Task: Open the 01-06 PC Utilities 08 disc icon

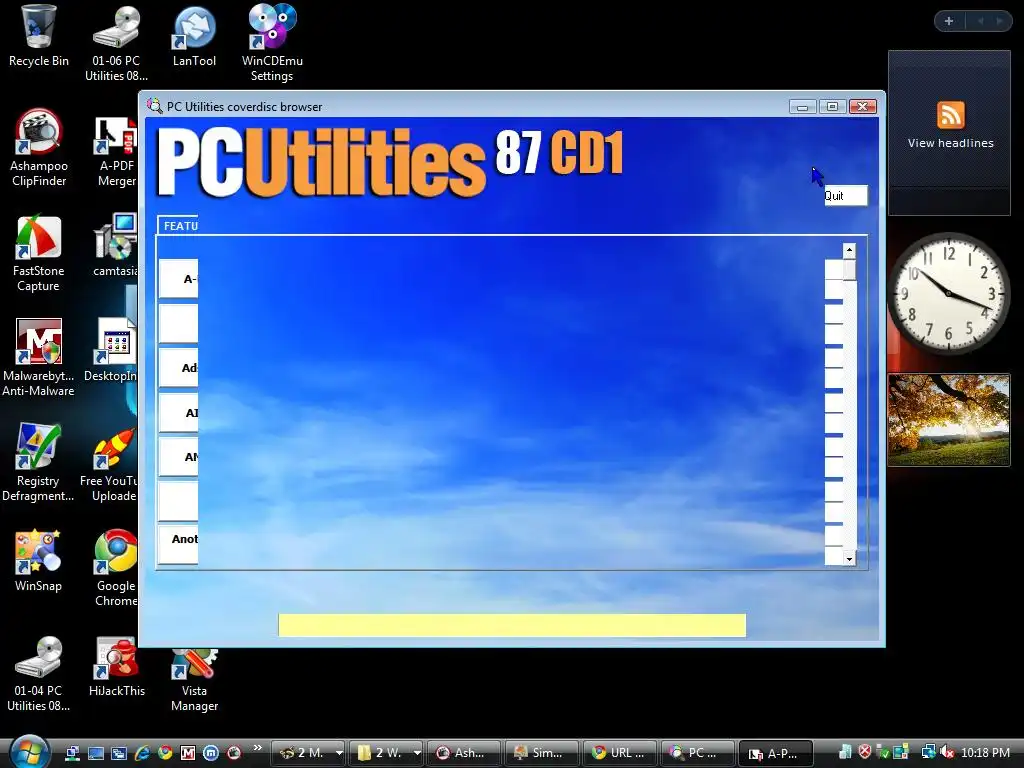Action: point(116,42)
